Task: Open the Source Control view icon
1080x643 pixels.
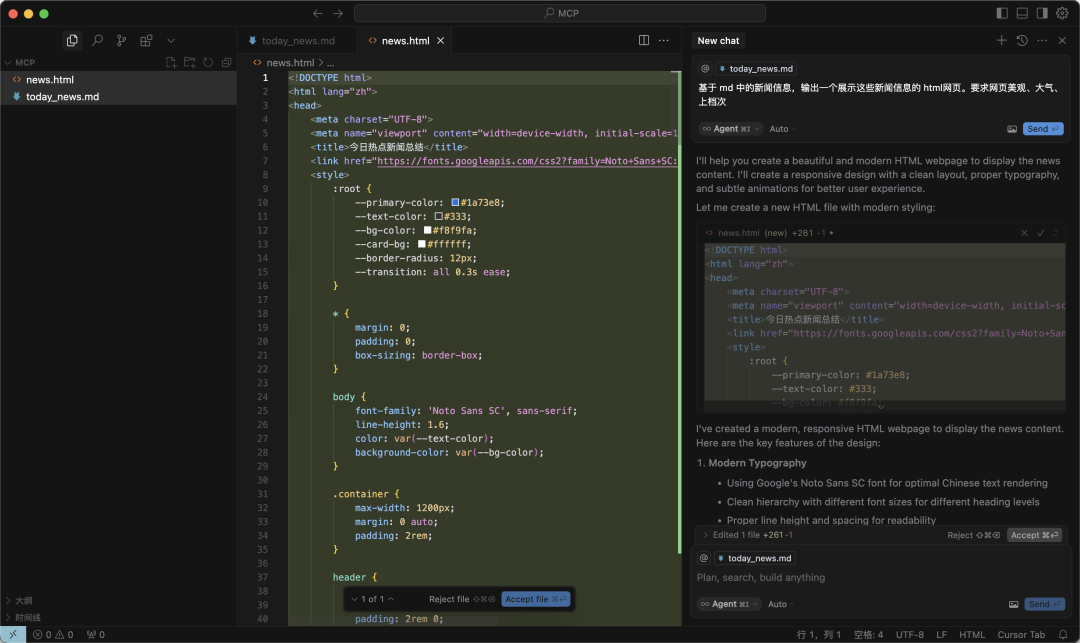Action: [x=122, y=41]
